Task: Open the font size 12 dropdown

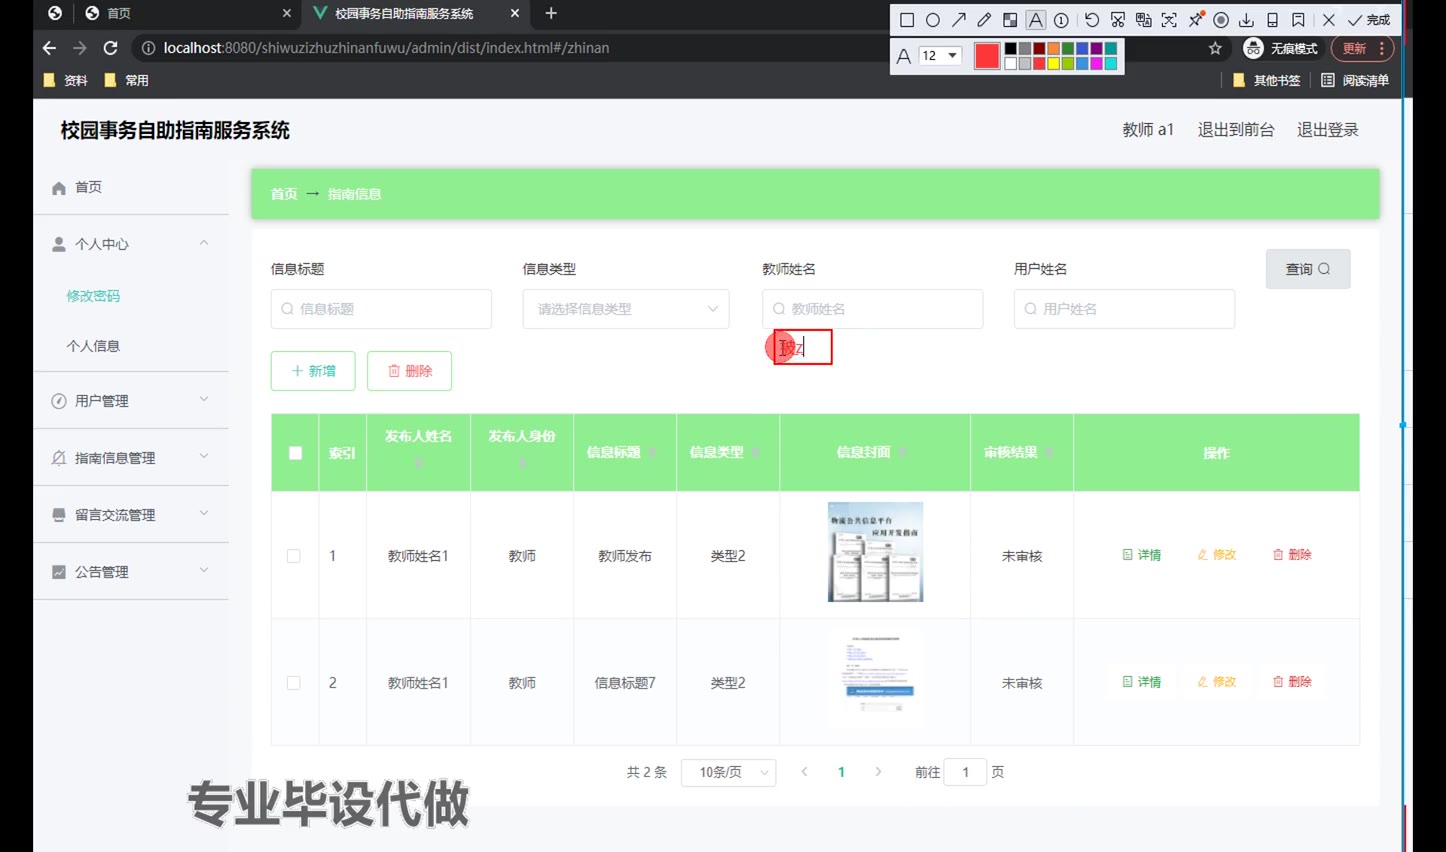Action: [940, 56]
